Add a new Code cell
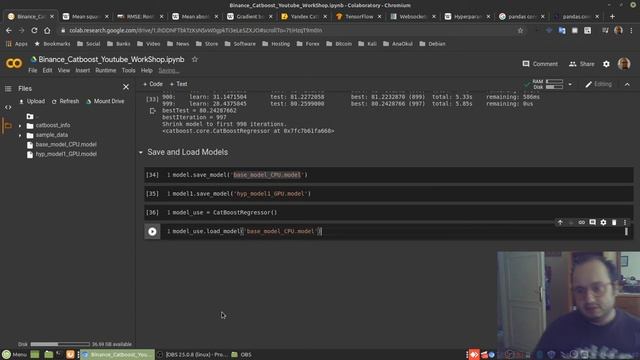The image size is (640, 360). pyautogui.click(x=153, y=84)
